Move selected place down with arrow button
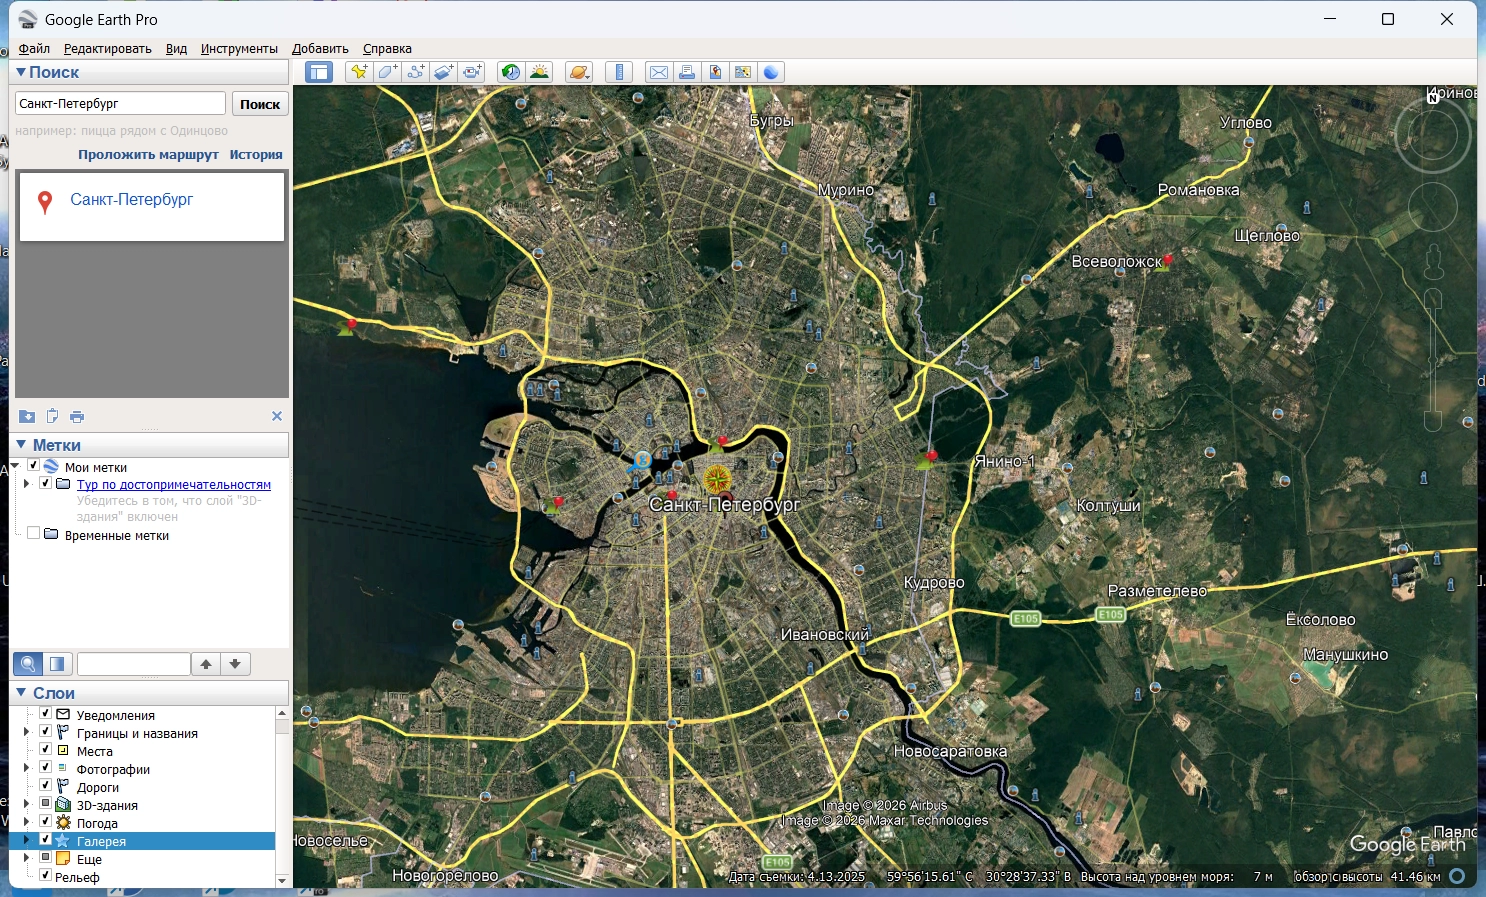The width and height of the screenshot is (1486, 897). (x=235, y=664)
